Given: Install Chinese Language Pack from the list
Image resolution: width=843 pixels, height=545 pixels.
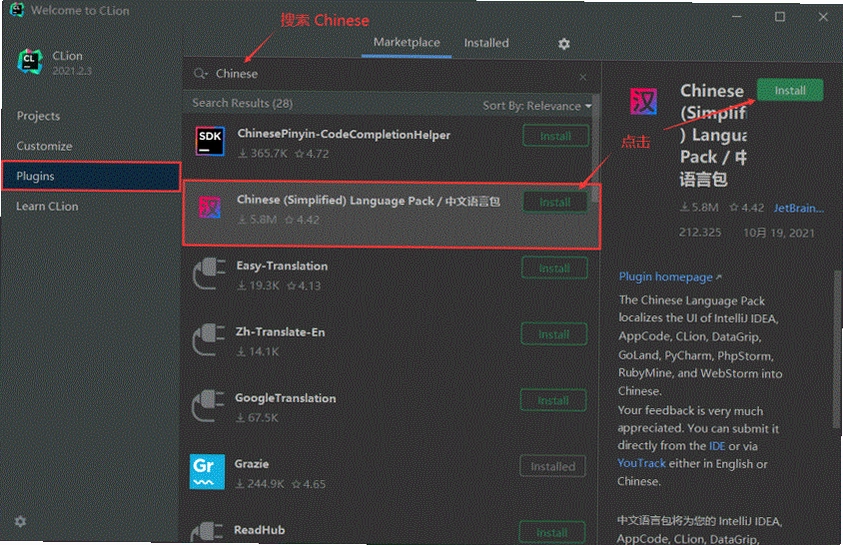Looking at the screenshot, I should click(555, 202).
